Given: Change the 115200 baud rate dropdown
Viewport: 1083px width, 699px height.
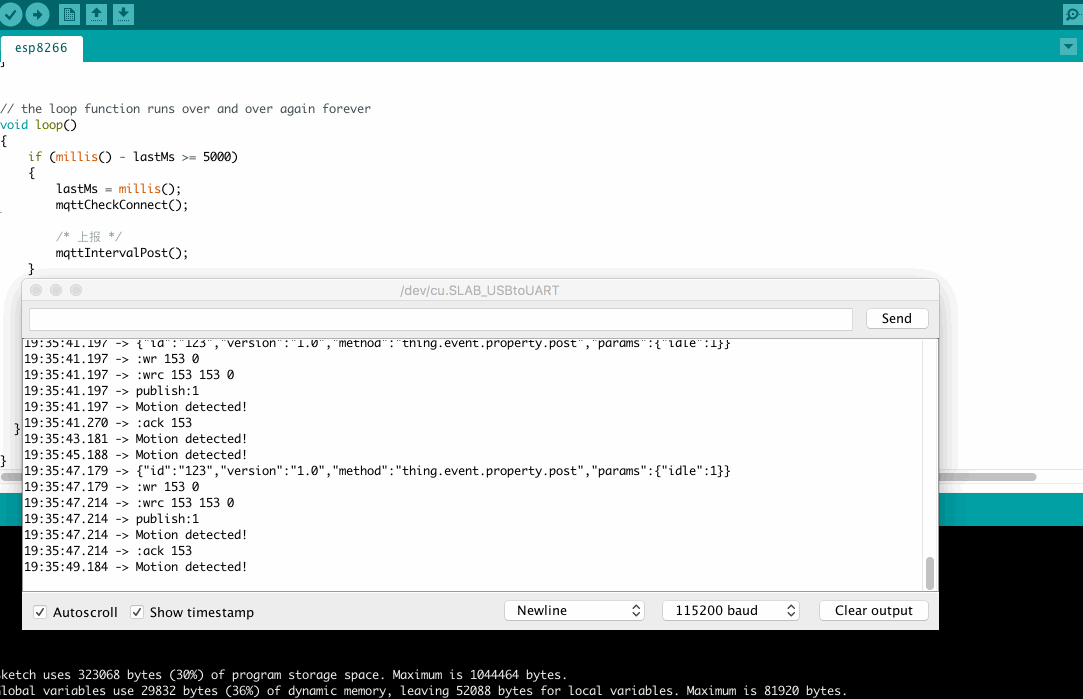Looking at the screenshot, I should (730, 610).
